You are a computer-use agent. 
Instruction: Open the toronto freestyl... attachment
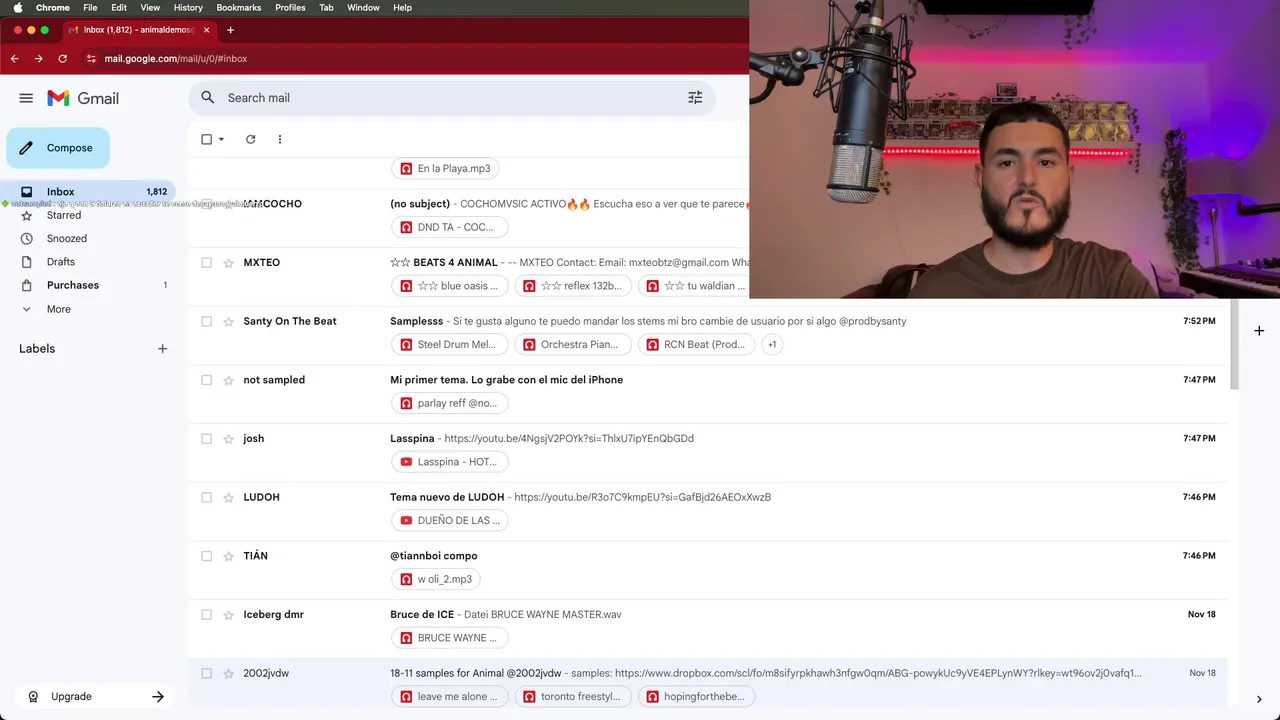tap(573, 697)
